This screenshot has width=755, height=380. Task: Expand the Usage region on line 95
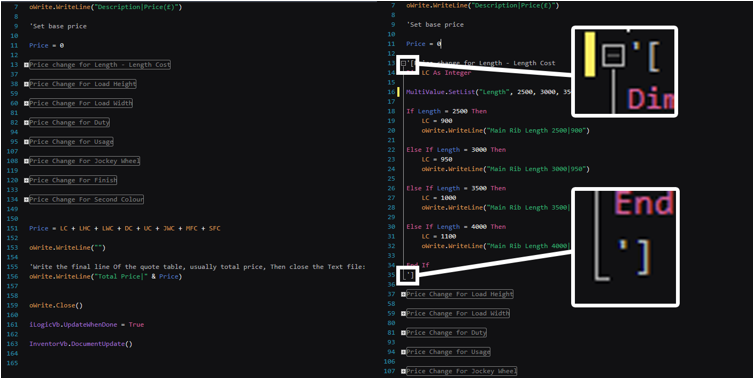[x=26, y=142]
